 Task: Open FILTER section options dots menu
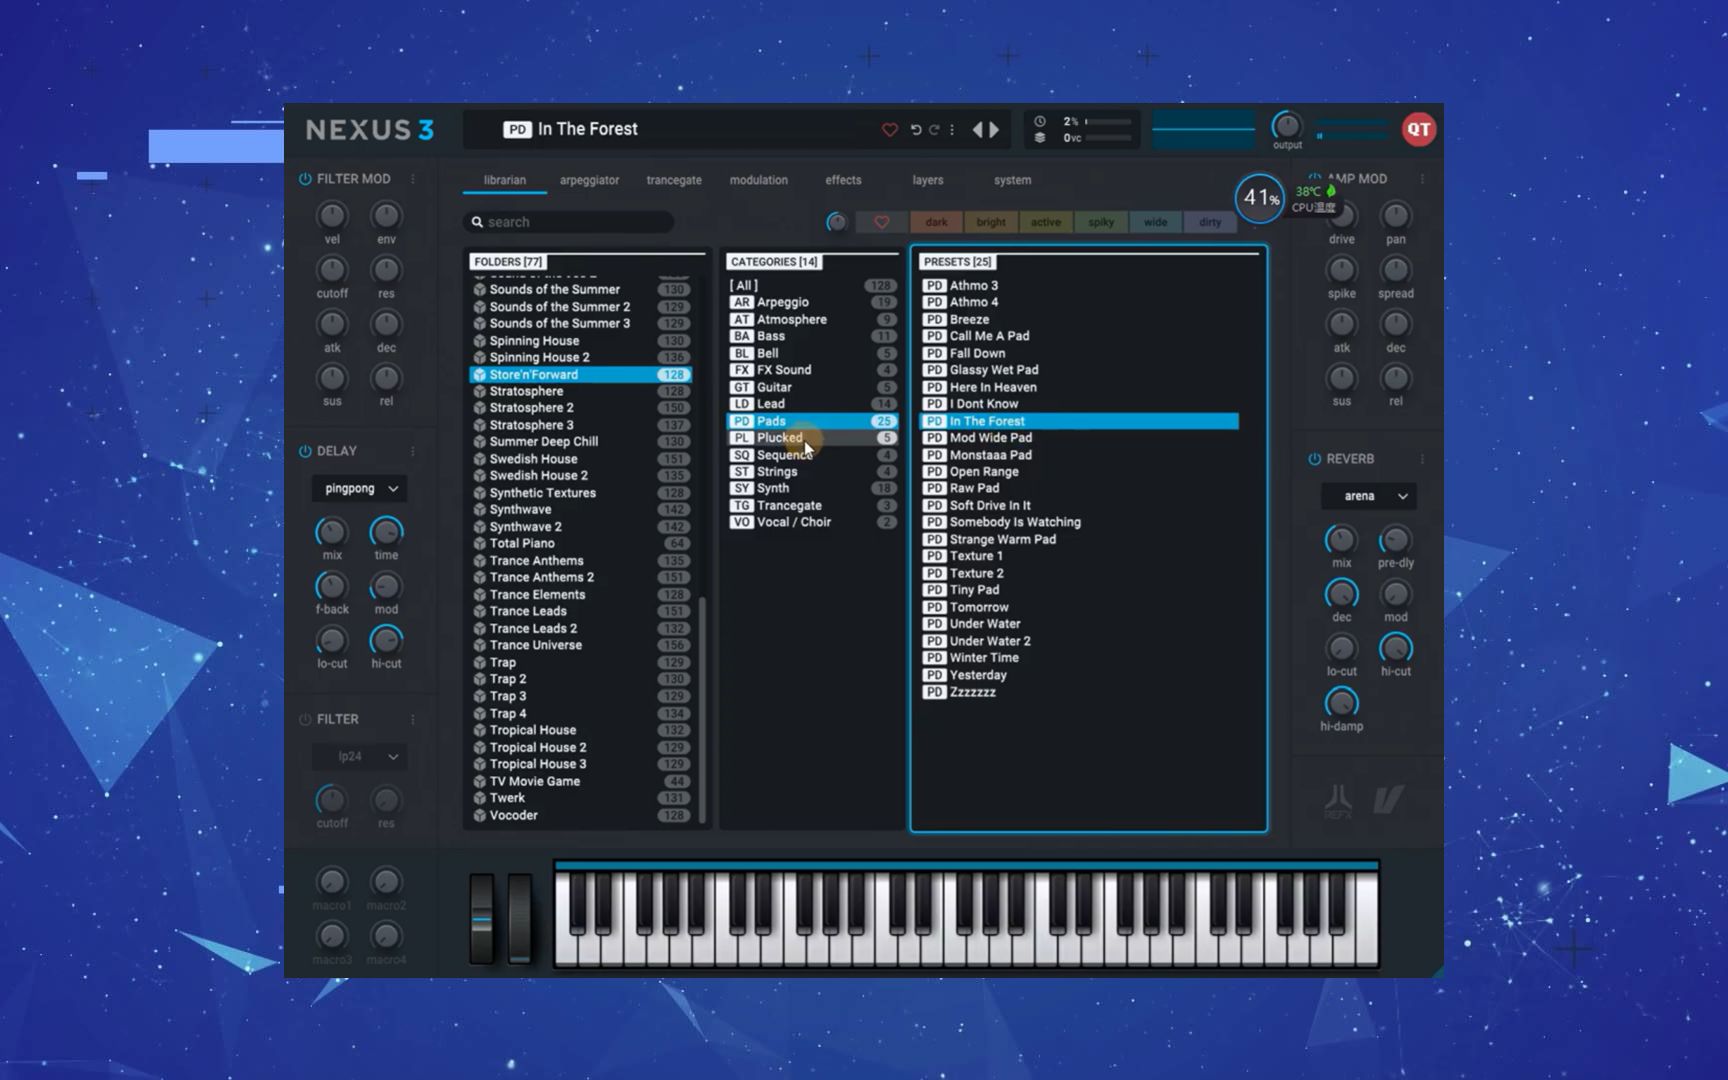click(x=413, y=719)
